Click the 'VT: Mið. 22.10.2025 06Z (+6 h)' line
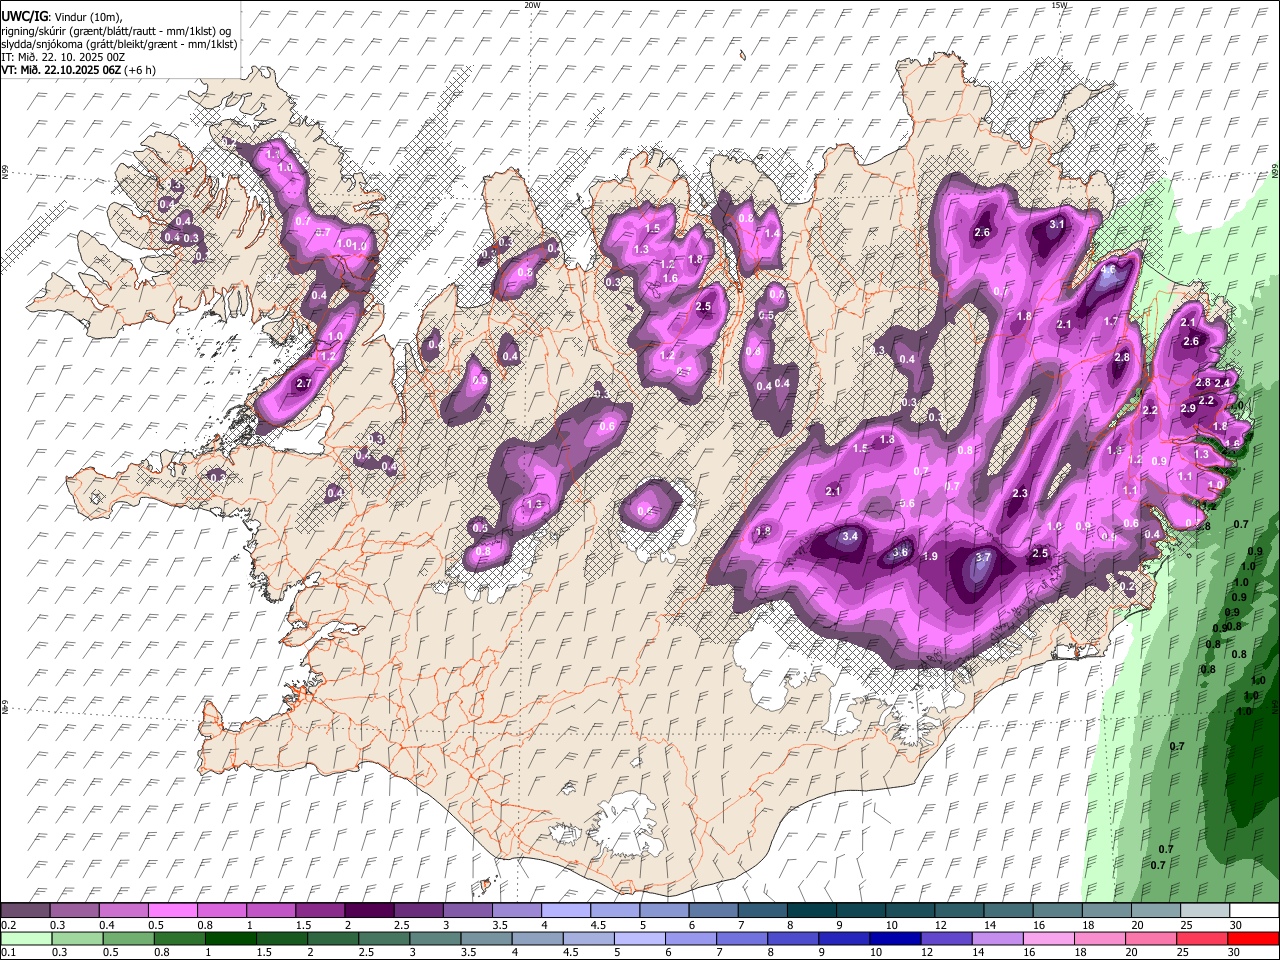 (x=77, y=70)
